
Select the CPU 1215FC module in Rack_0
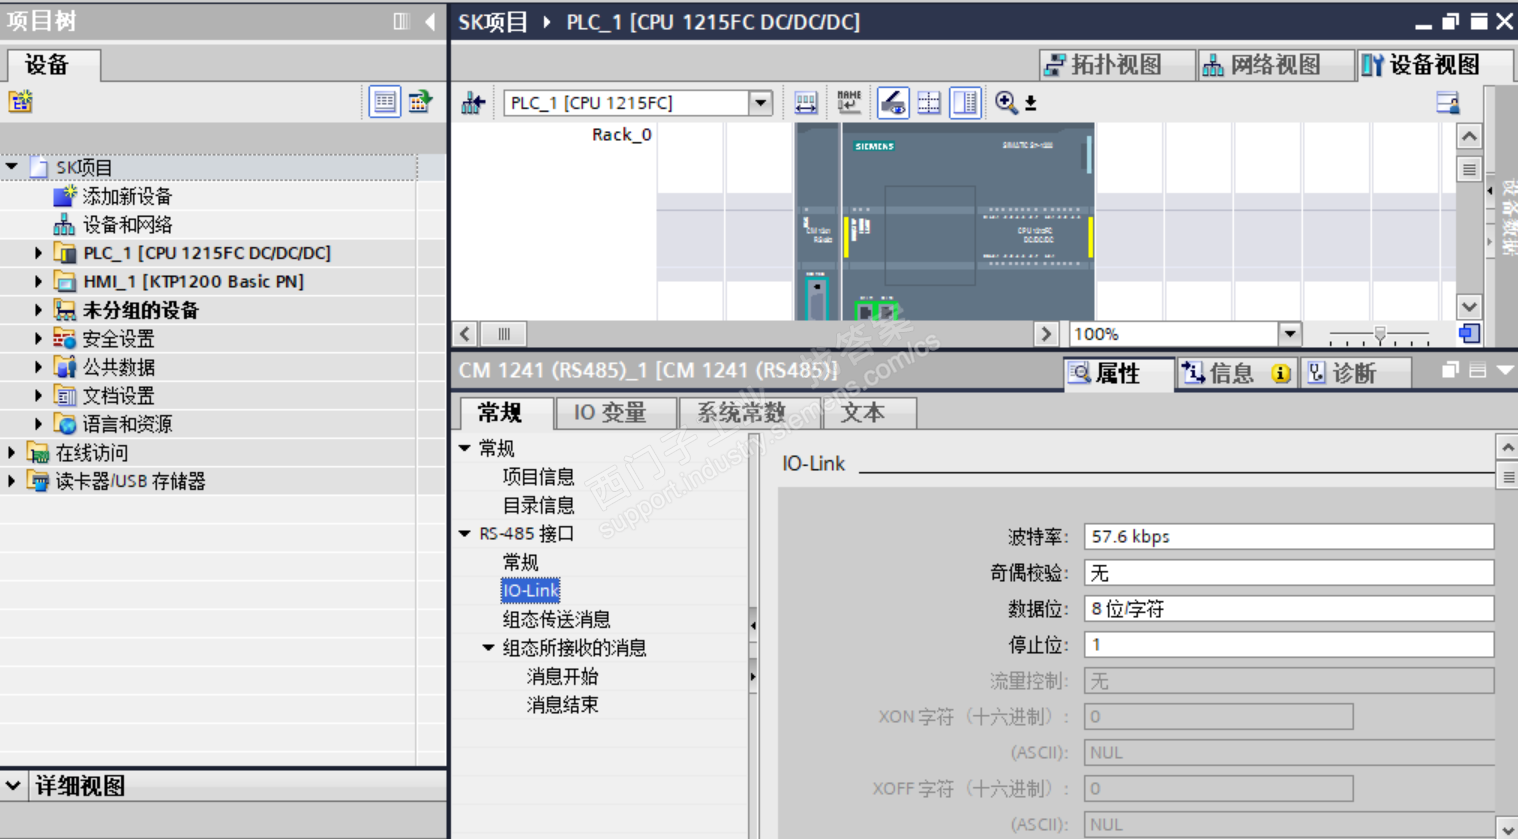(968, 221)
